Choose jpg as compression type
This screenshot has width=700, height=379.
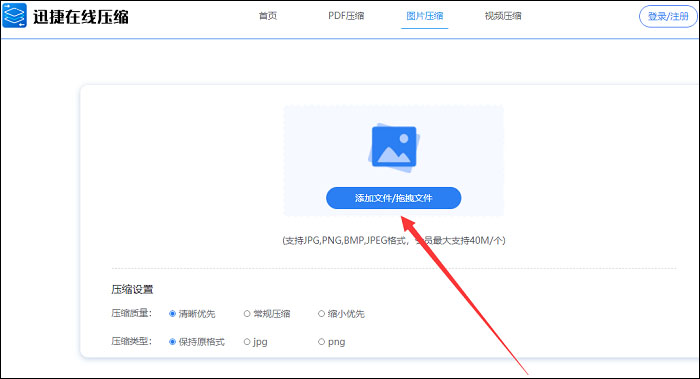[x=255, y=342]
